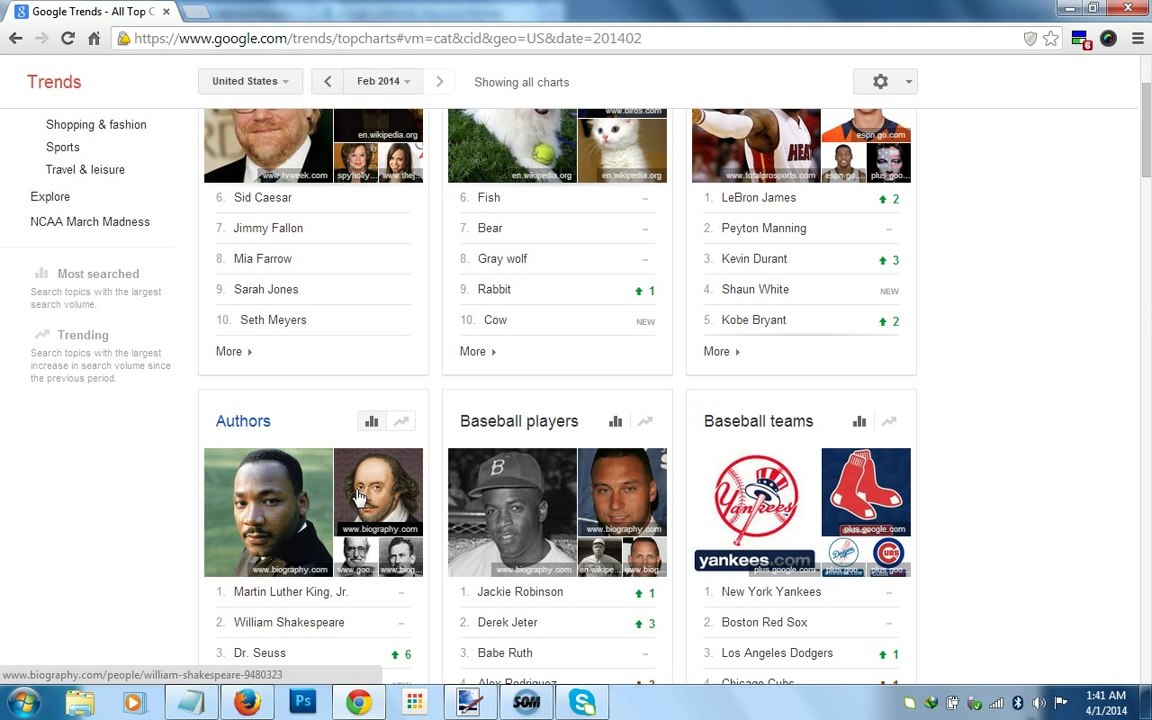Click the shield icon in the address bar
Viewport: 1152px width, 720px height.
(x=1030, y=38)
